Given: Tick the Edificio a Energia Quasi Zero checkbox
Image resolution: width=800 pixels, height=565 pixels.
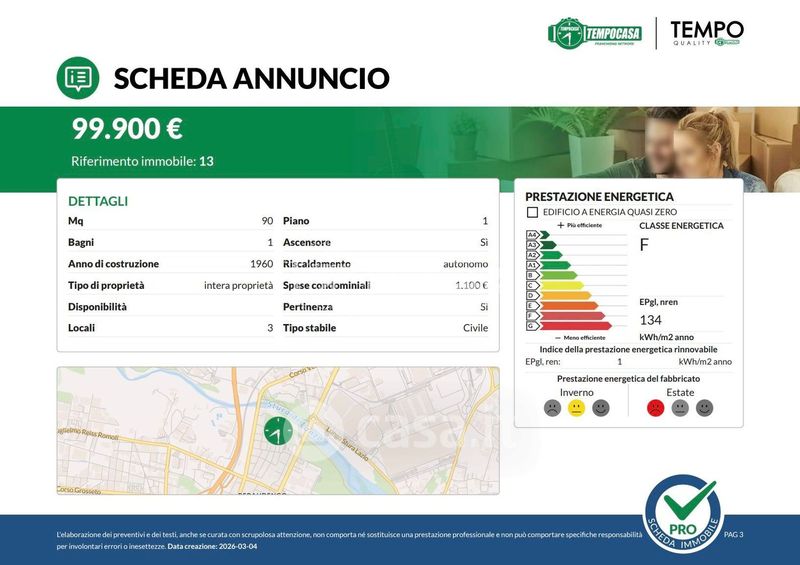Looking at the screenshot, I should (x=532, y=213).
